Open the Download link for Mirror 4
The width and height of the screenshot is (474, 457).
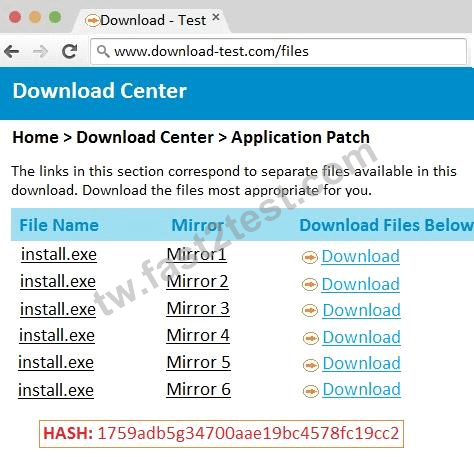pos(361,337)
